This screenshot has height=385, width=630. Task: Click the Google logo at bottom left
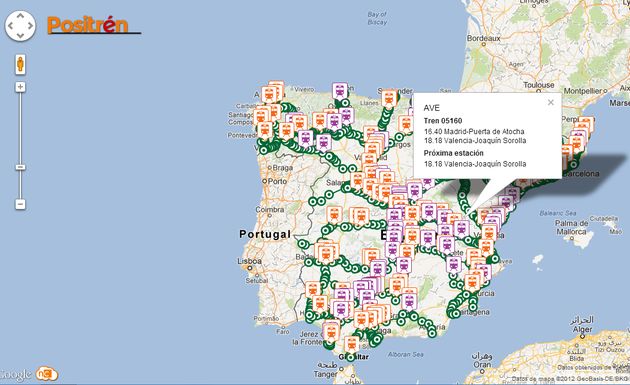(x=15, y=375)
